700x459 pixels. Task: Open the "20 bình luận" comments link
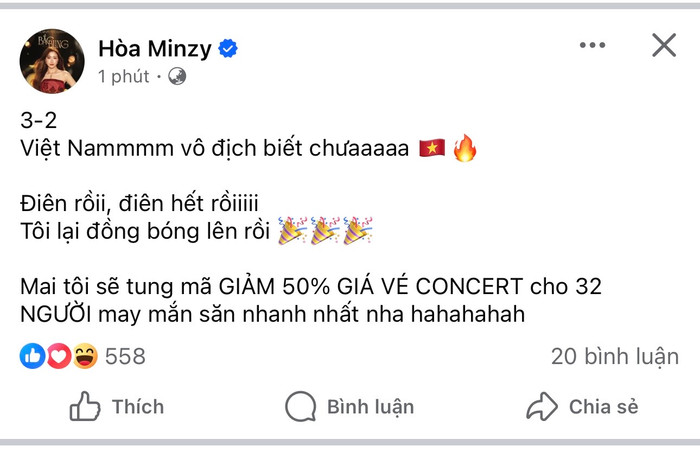(x=614, y=356)
